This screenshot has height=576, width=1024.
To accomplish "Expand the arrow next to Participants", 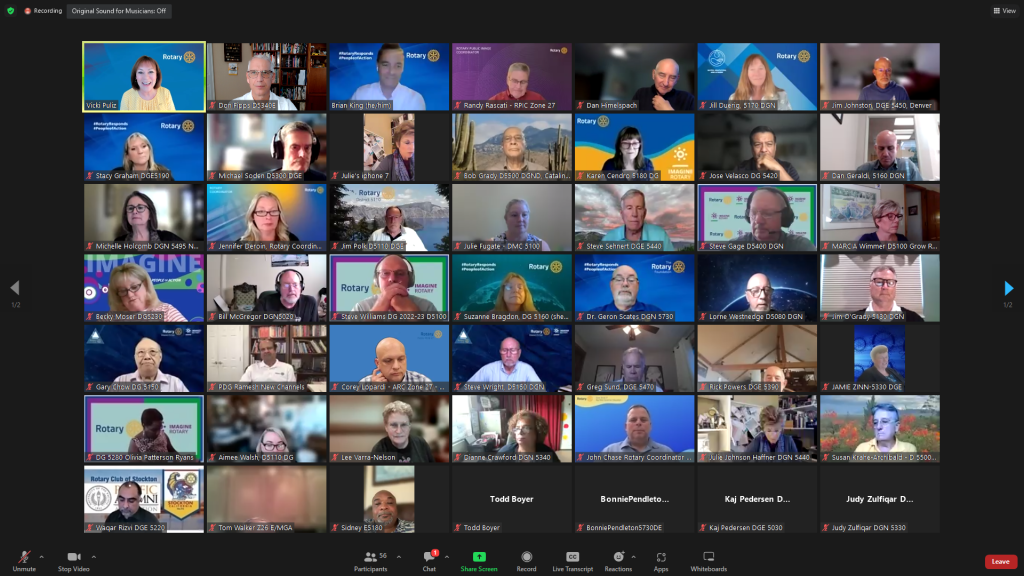I will click(x=398, y=557).
